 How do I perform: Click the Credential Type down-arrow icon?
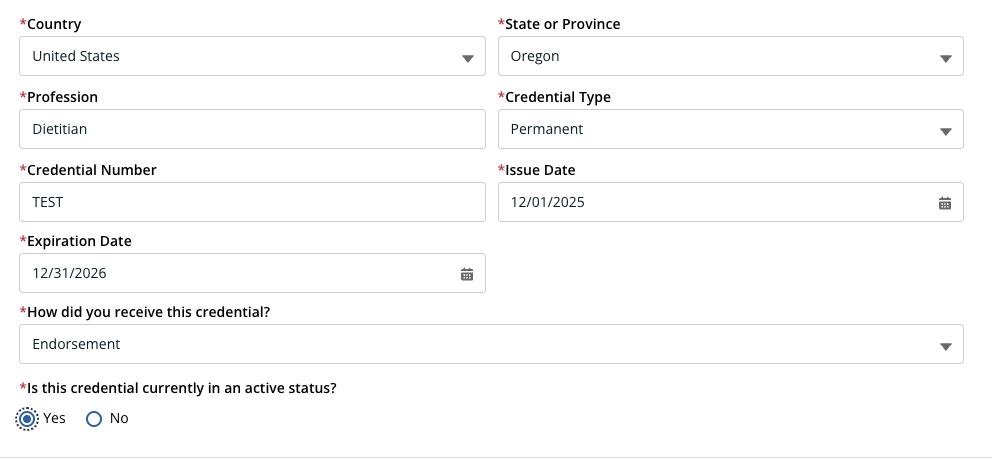point(945,131)
